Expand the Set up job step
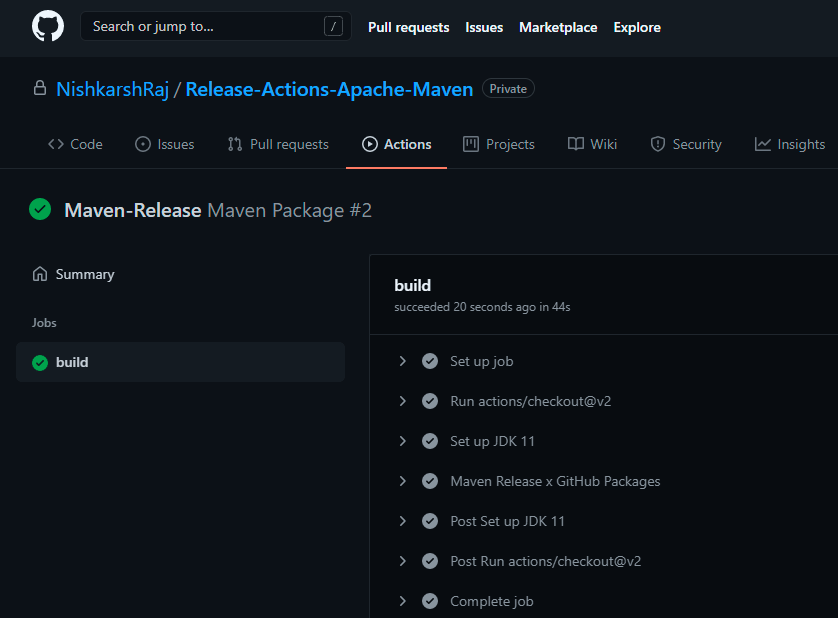This screenshot has height=618, width=838. pyautogui.click(x=402, y=361)
